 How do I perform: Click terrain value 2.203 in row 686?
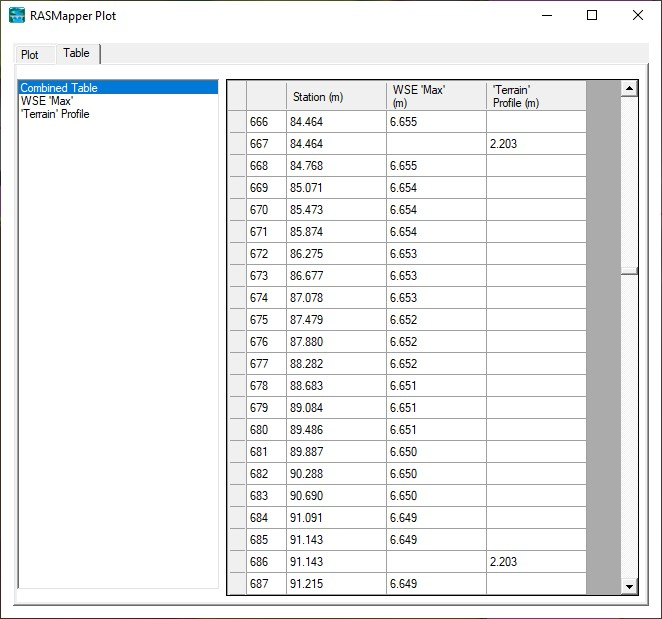536,562
